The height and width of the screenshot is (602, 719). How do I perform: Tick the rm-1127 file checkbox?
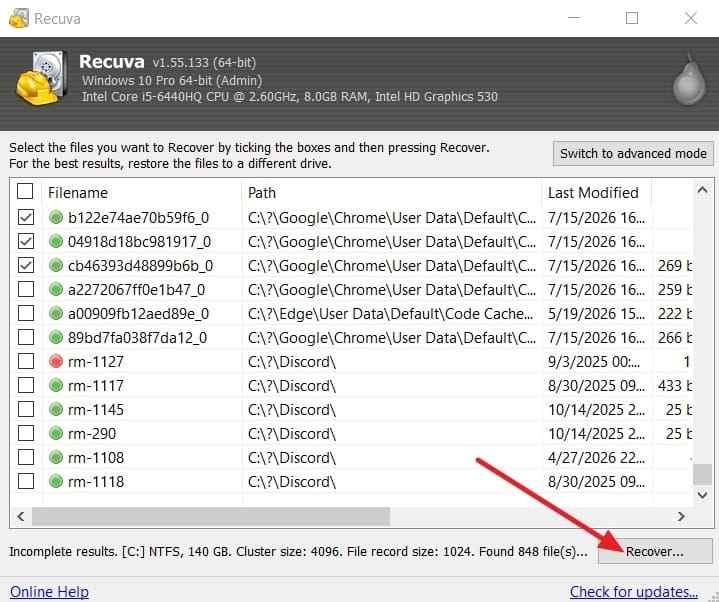(x=26, y=361)
